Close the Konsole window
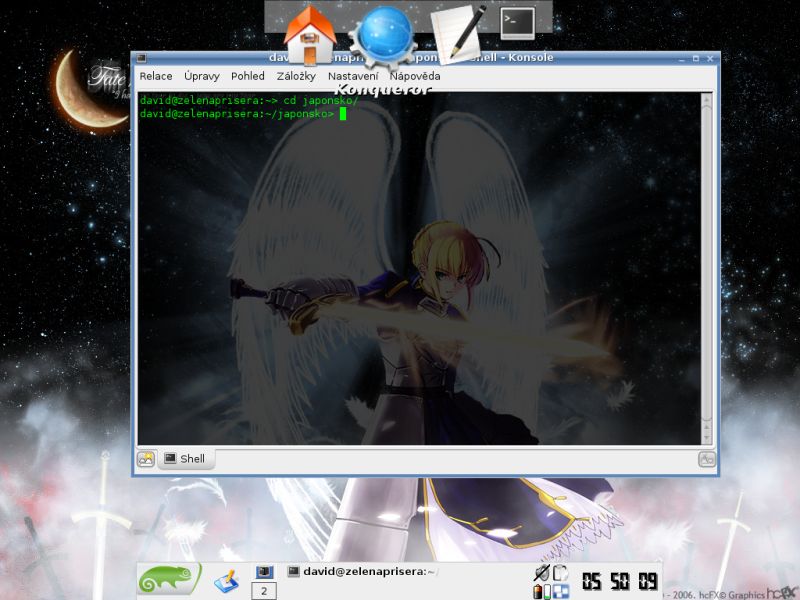Viewport: 800px width, 600px height. coord(710,59)
